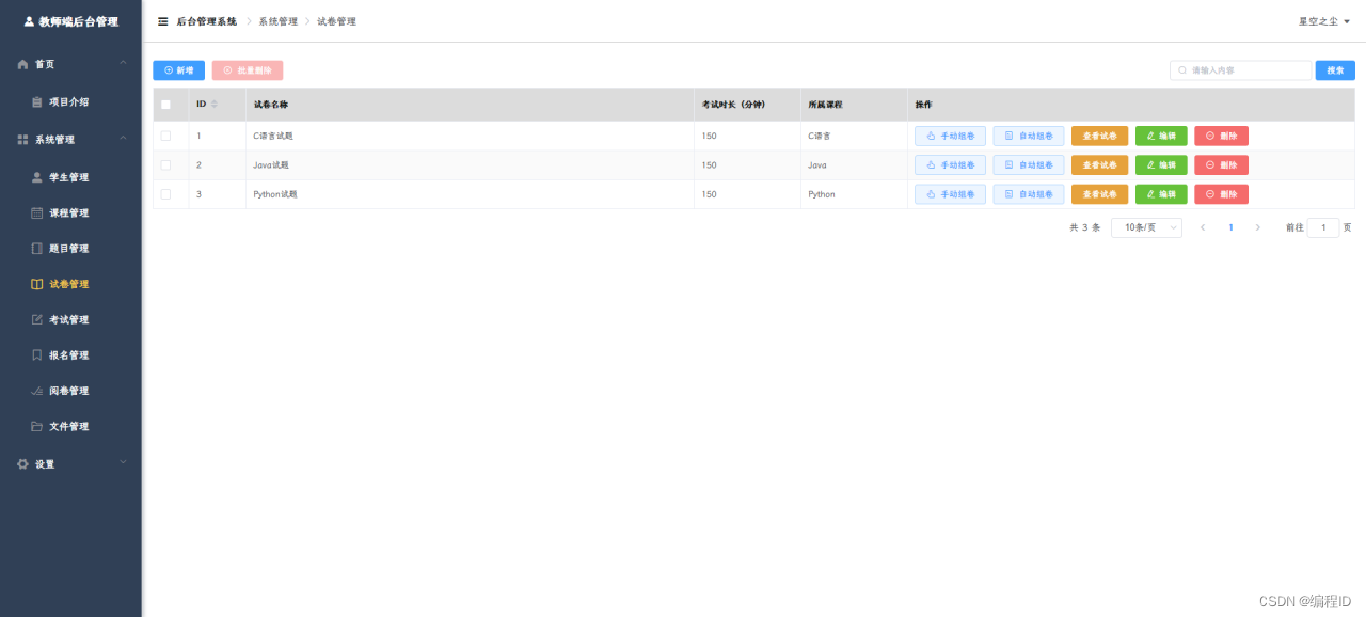Click 删除 for C语言试题
1366x617 pixels.
click(1221, 136)
